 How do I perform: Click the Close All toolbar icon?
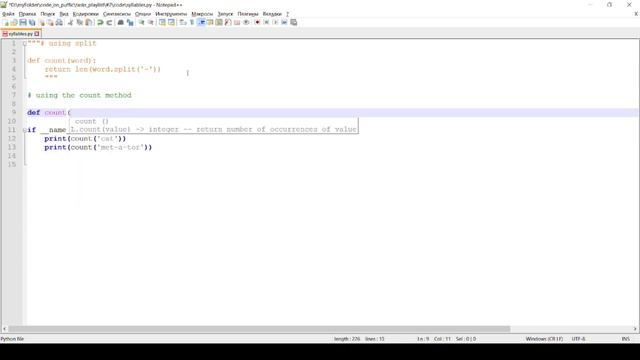(x=50, y=22)
